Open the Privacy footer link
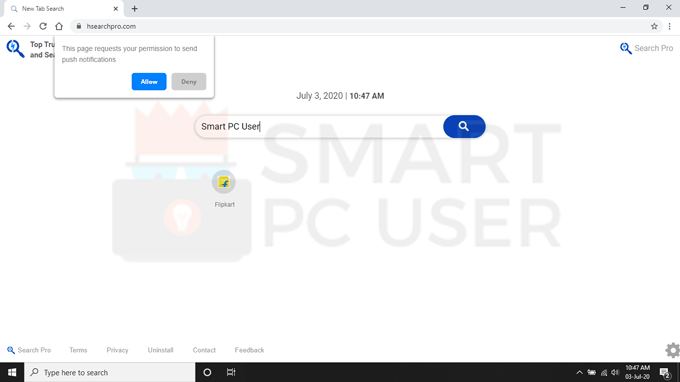Image resolution: width=680 pixels, height=382 pixels. 118,350
